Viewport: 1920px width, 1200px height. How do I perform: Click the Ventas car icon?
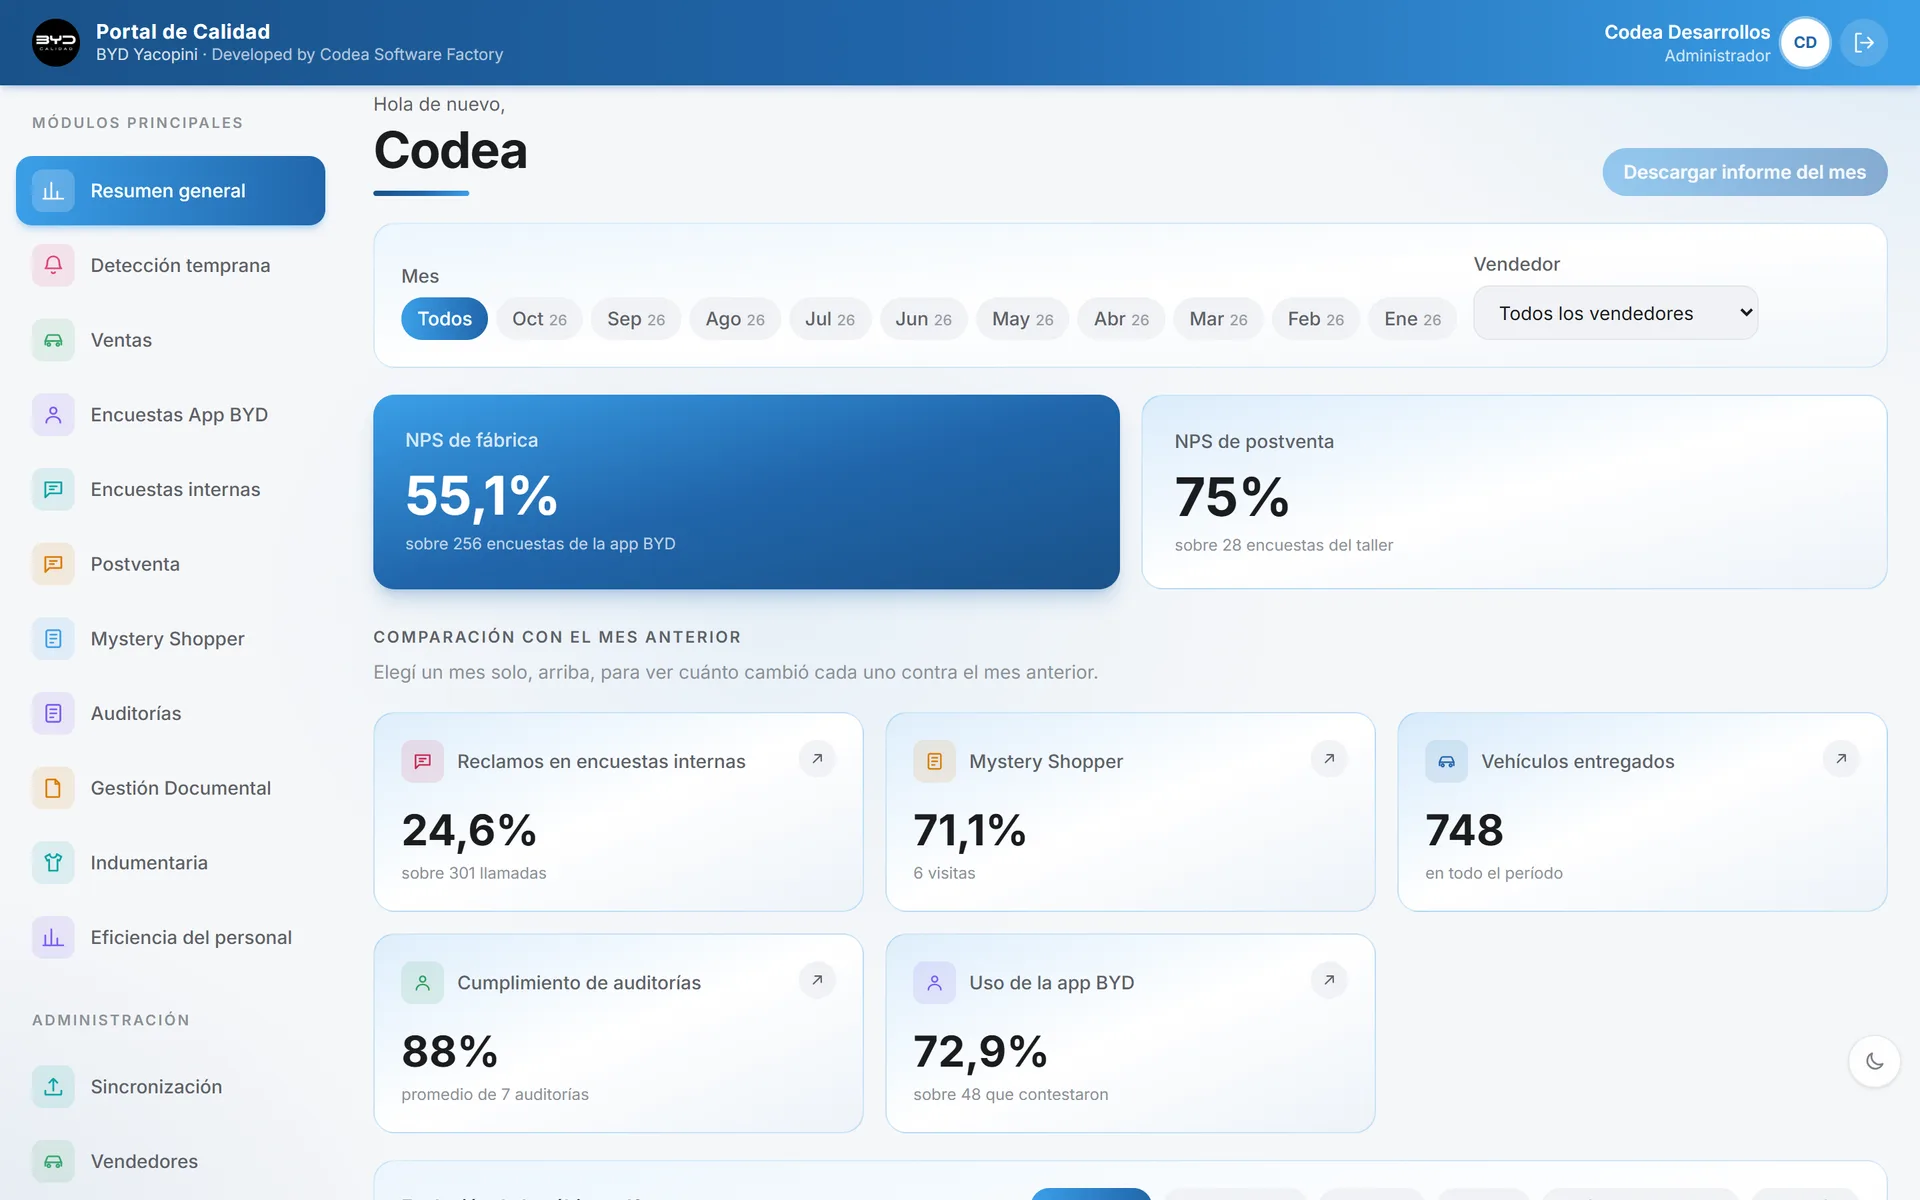pyautogui.click(x=53, y=340)
